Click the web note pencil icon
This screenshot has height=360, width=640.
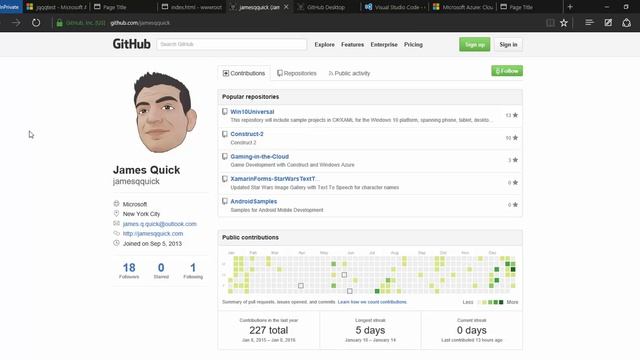pyautogui.click(x=608, y=22)
